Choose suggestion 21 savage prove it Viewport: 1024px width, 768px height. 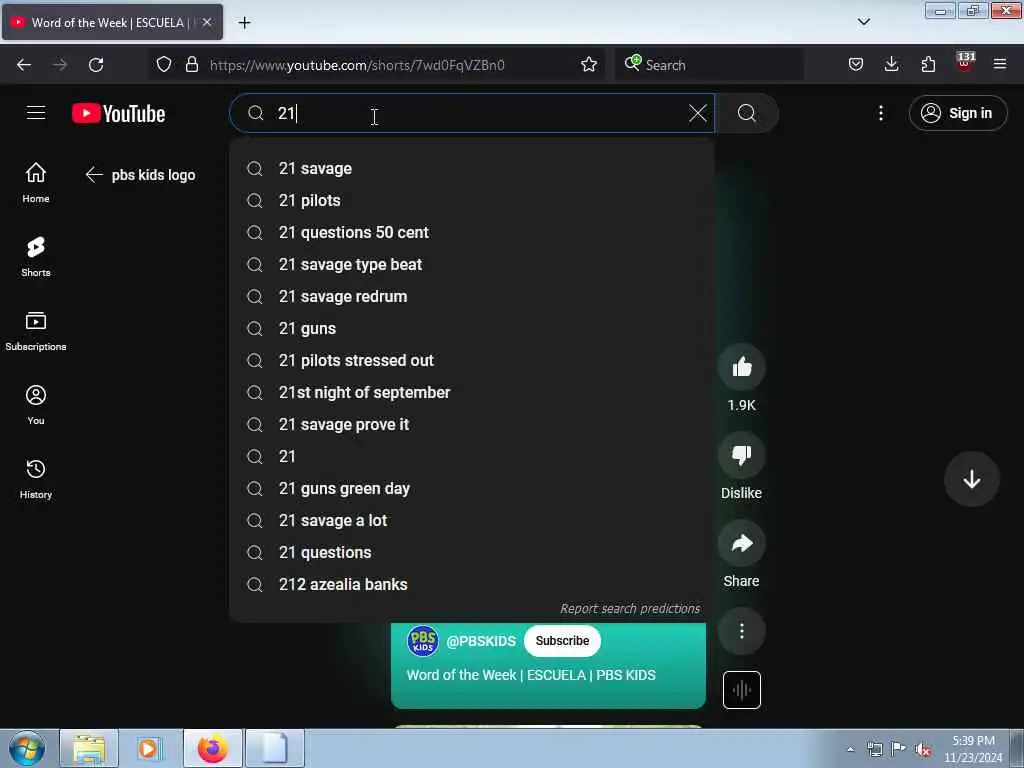[x=472, y=424]
